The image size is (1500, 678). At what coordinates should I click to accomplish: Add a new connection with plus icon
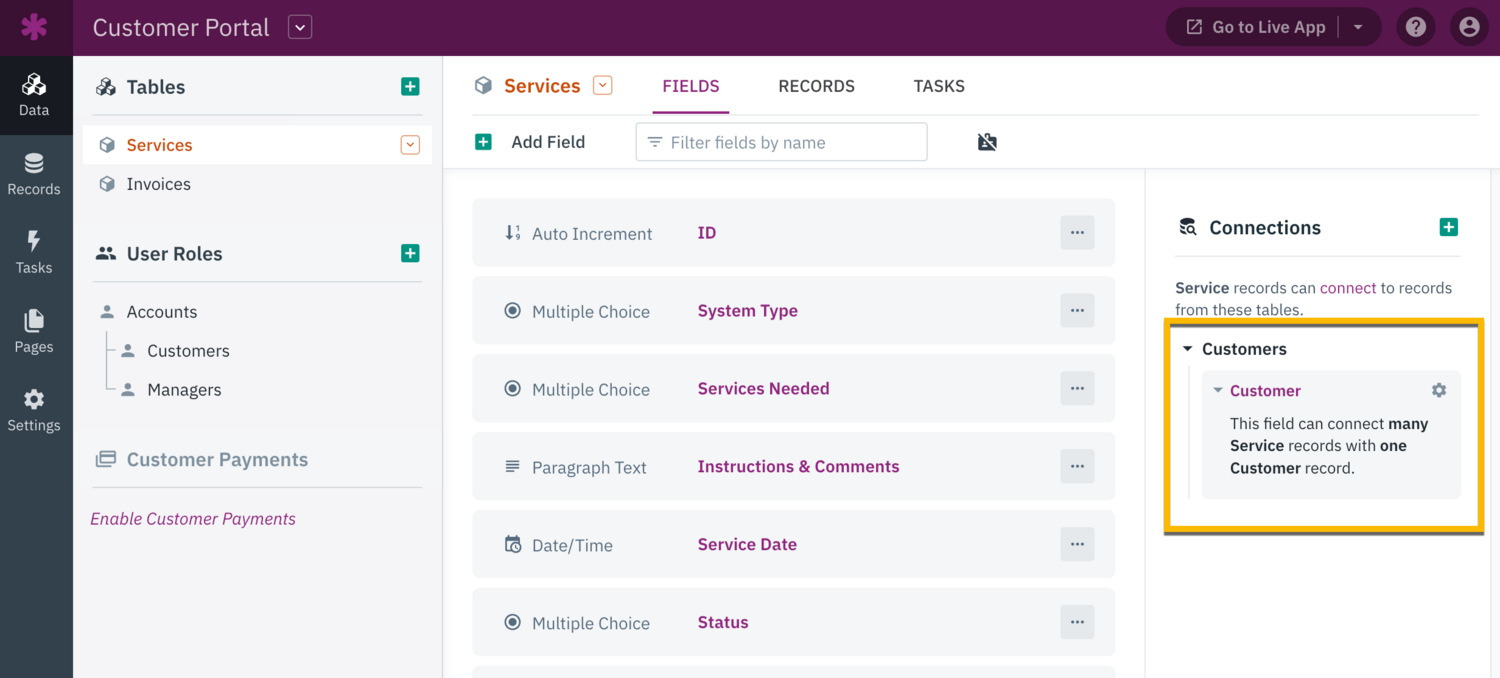point(1448,227)
